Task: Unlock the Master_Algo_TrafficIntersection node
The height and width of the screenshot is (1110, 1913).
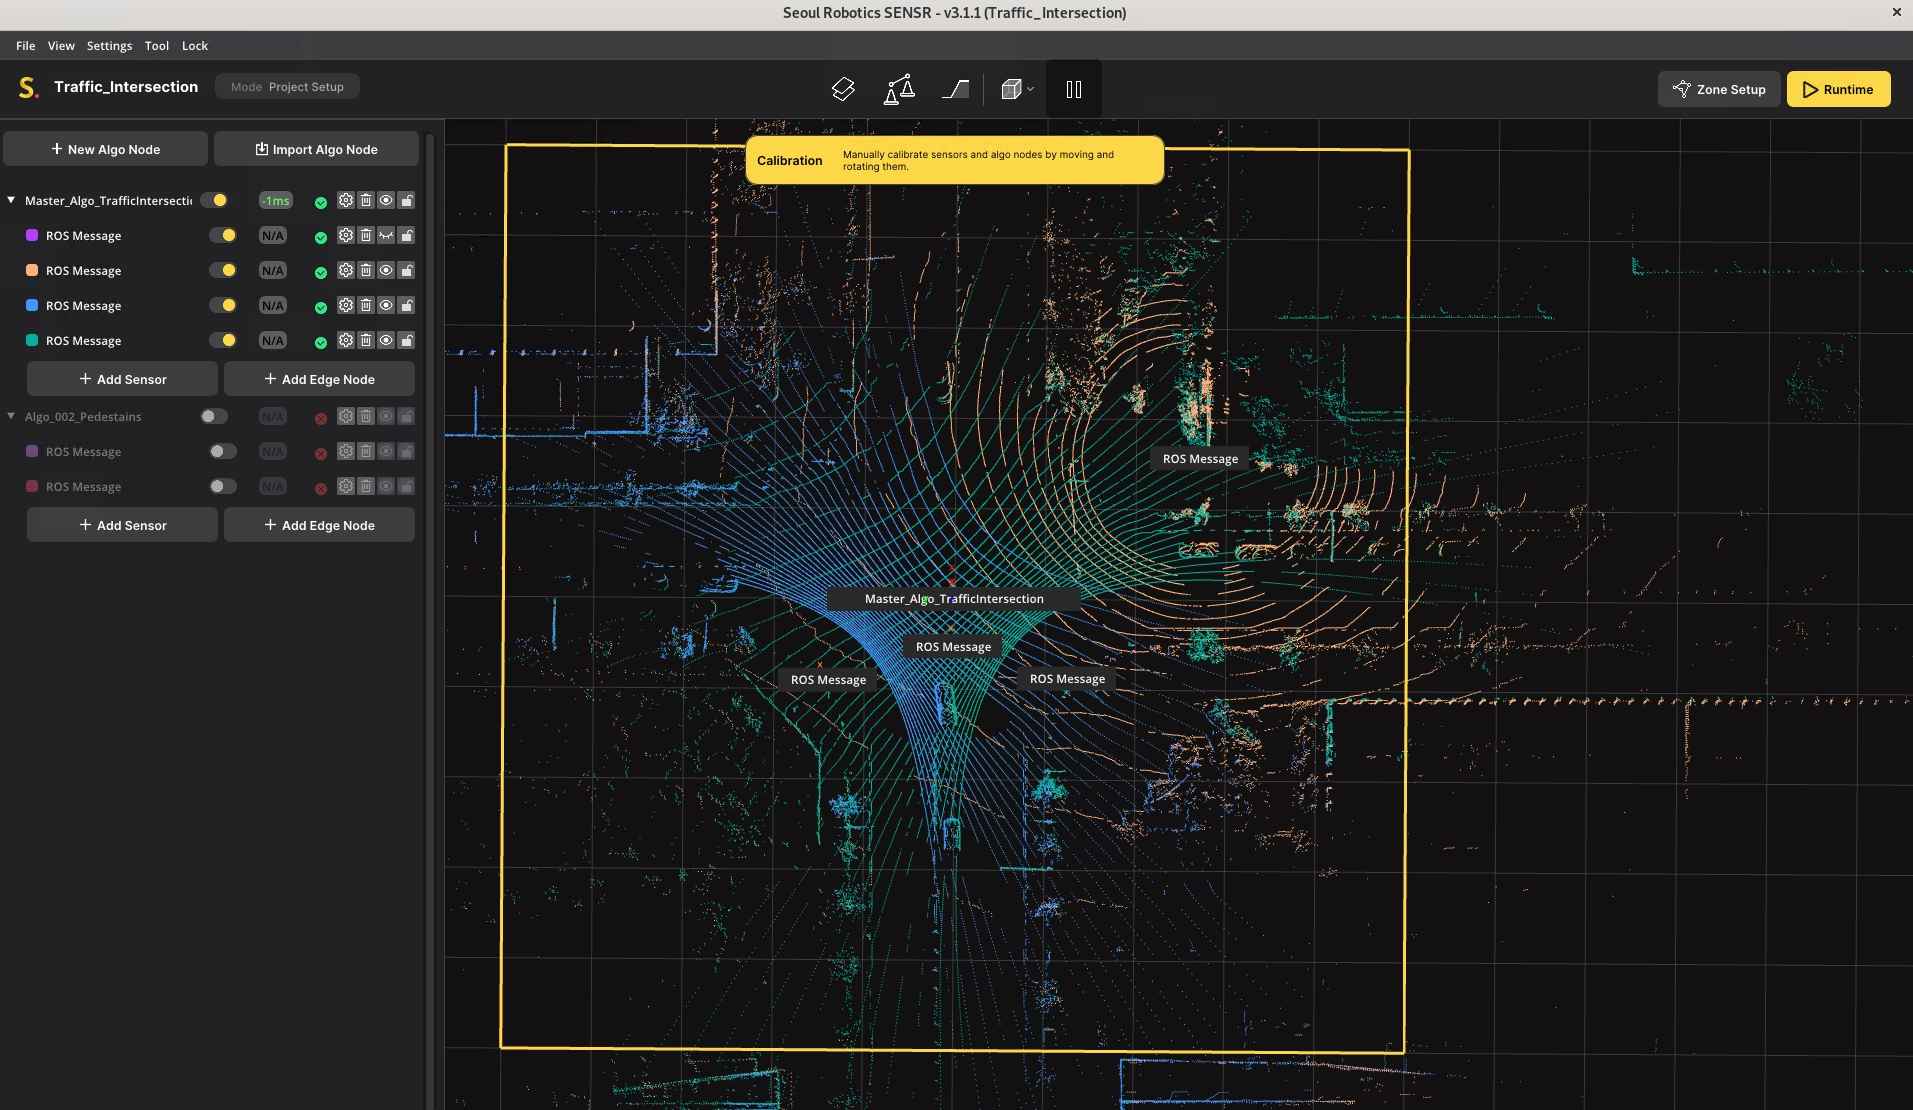Action: click(407, 200)
